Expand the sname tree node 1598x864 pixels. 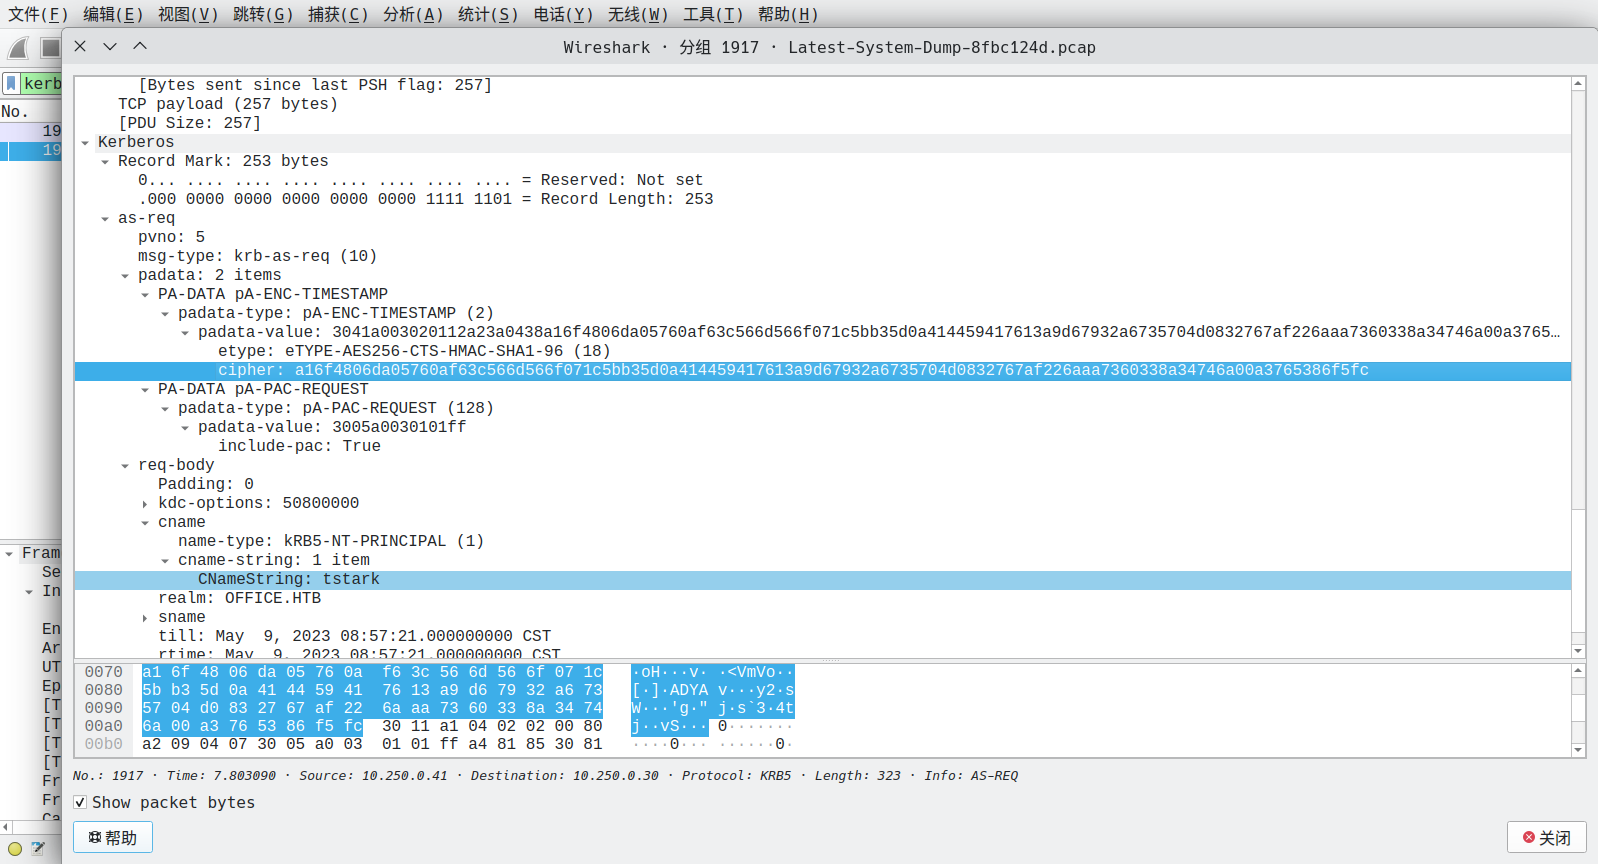pos(146,618)
